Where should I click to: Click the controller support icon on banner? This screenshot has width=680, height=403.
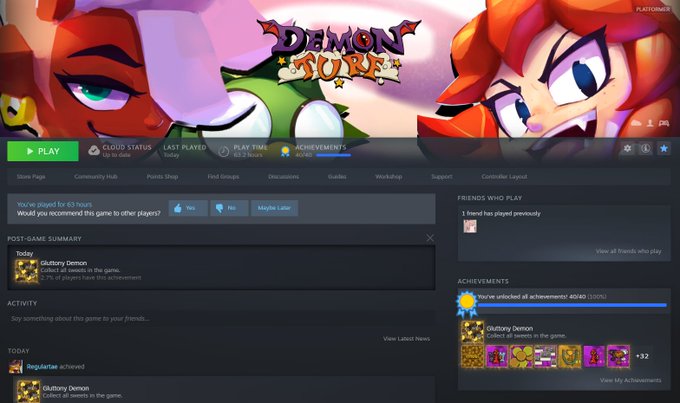pos(664,123)
